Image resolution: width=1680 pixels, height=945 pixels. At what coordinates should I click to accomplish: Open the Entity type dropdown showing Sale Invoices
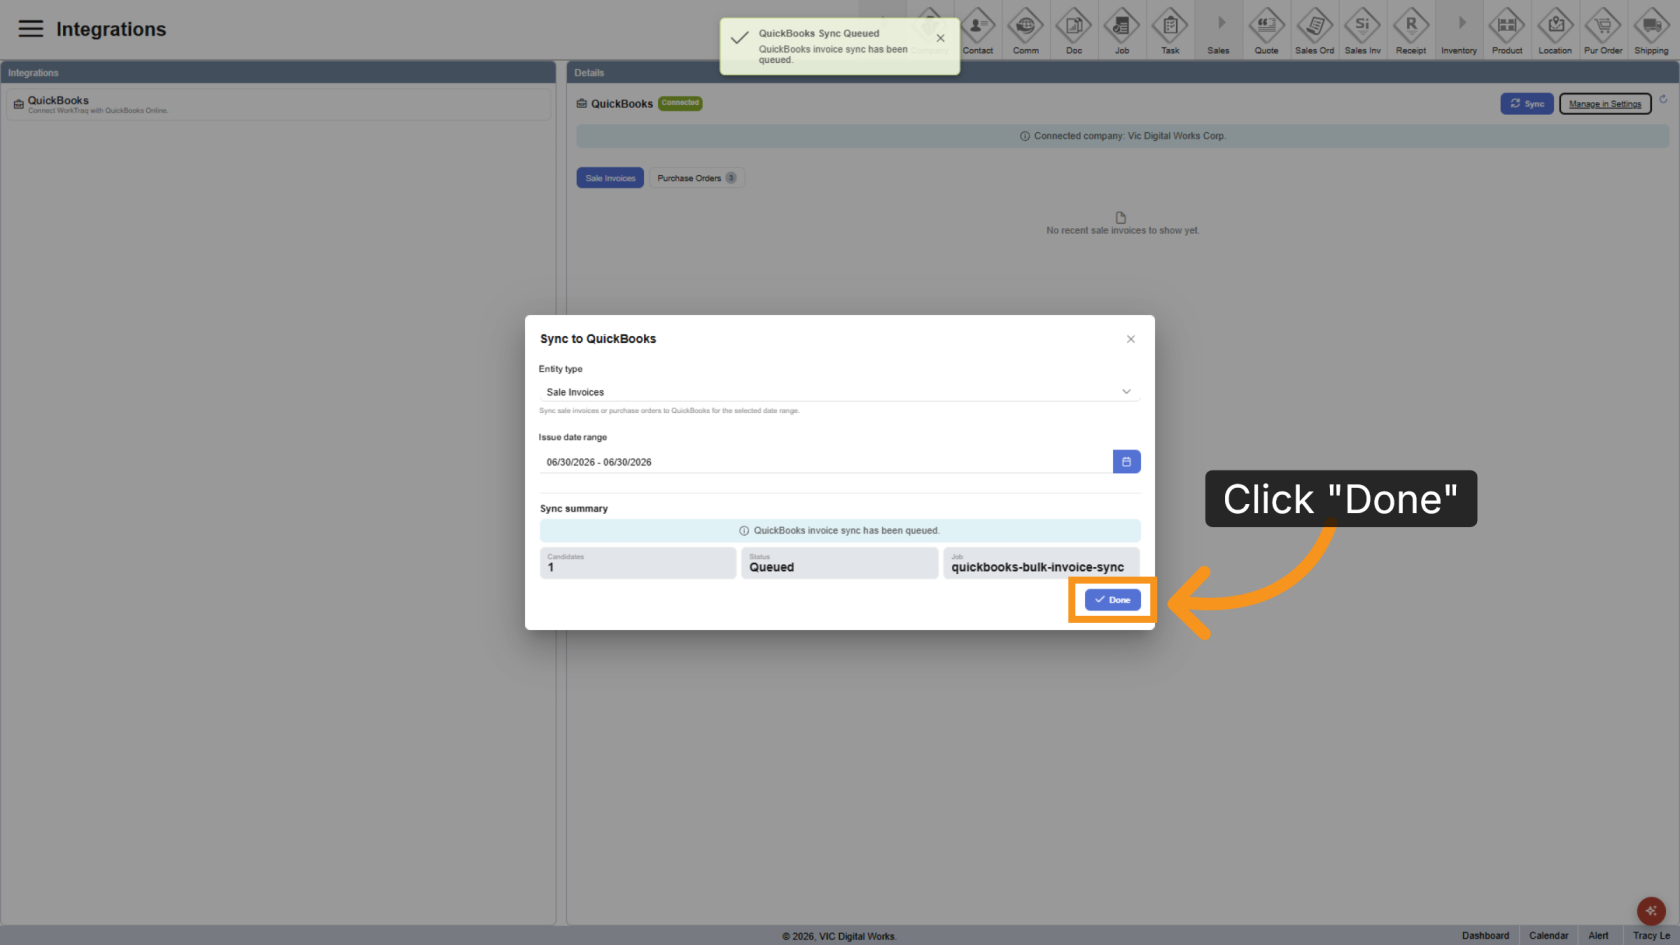click(839, 392)
